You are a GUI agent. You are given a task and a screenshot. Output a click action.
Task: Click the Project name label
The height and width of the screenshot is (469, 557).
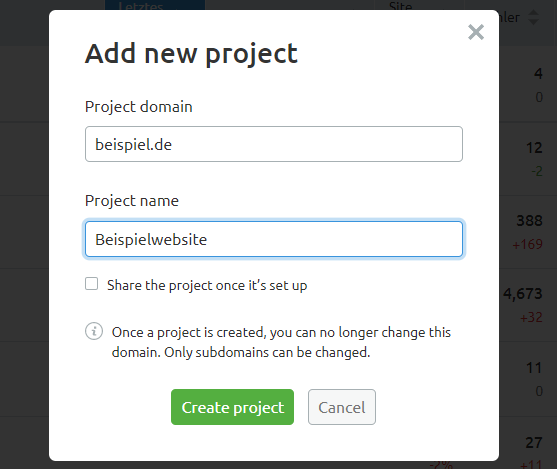[132, 201]
